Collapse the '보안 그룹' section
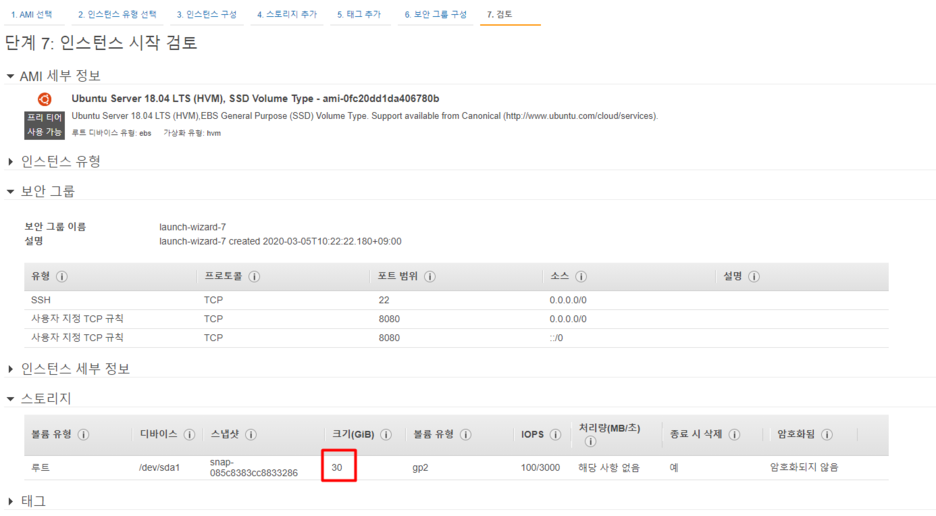Screen dimensions: 936x516 coord(10,192)
